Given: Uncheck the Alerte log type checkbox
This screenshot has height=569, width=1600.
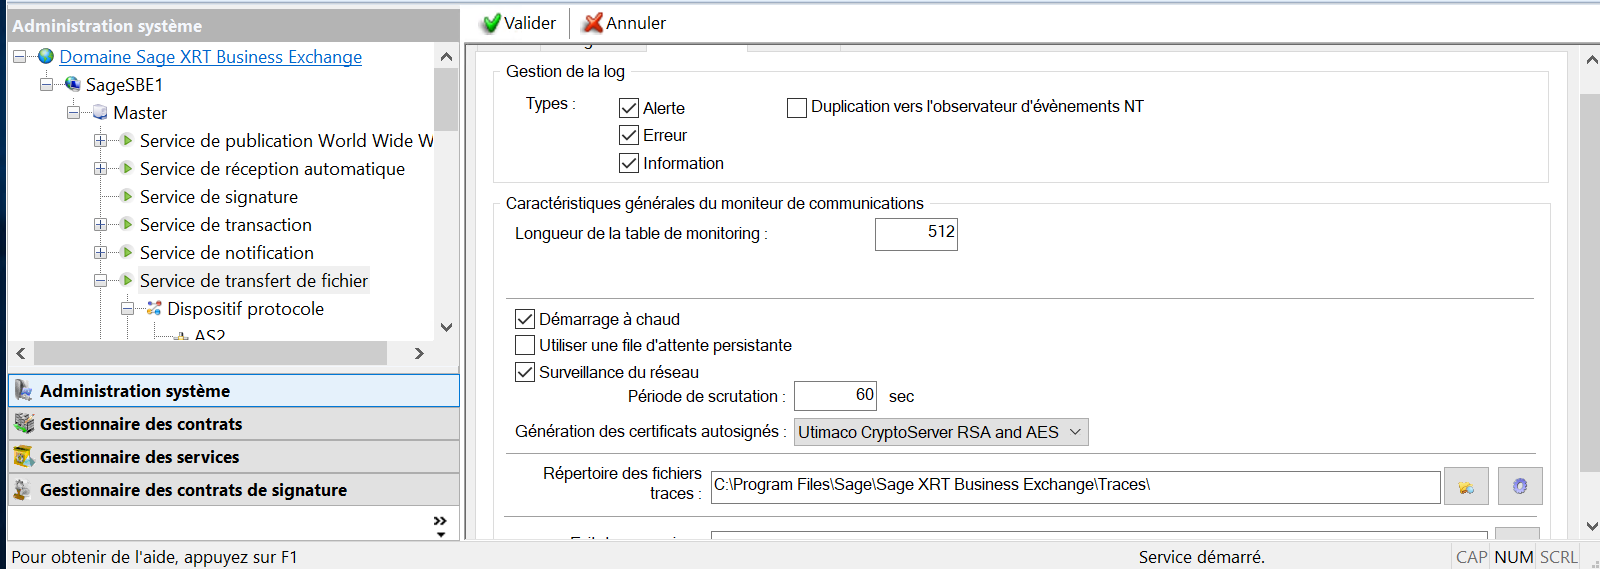Looking at the screenshot, I should point(629,108).
